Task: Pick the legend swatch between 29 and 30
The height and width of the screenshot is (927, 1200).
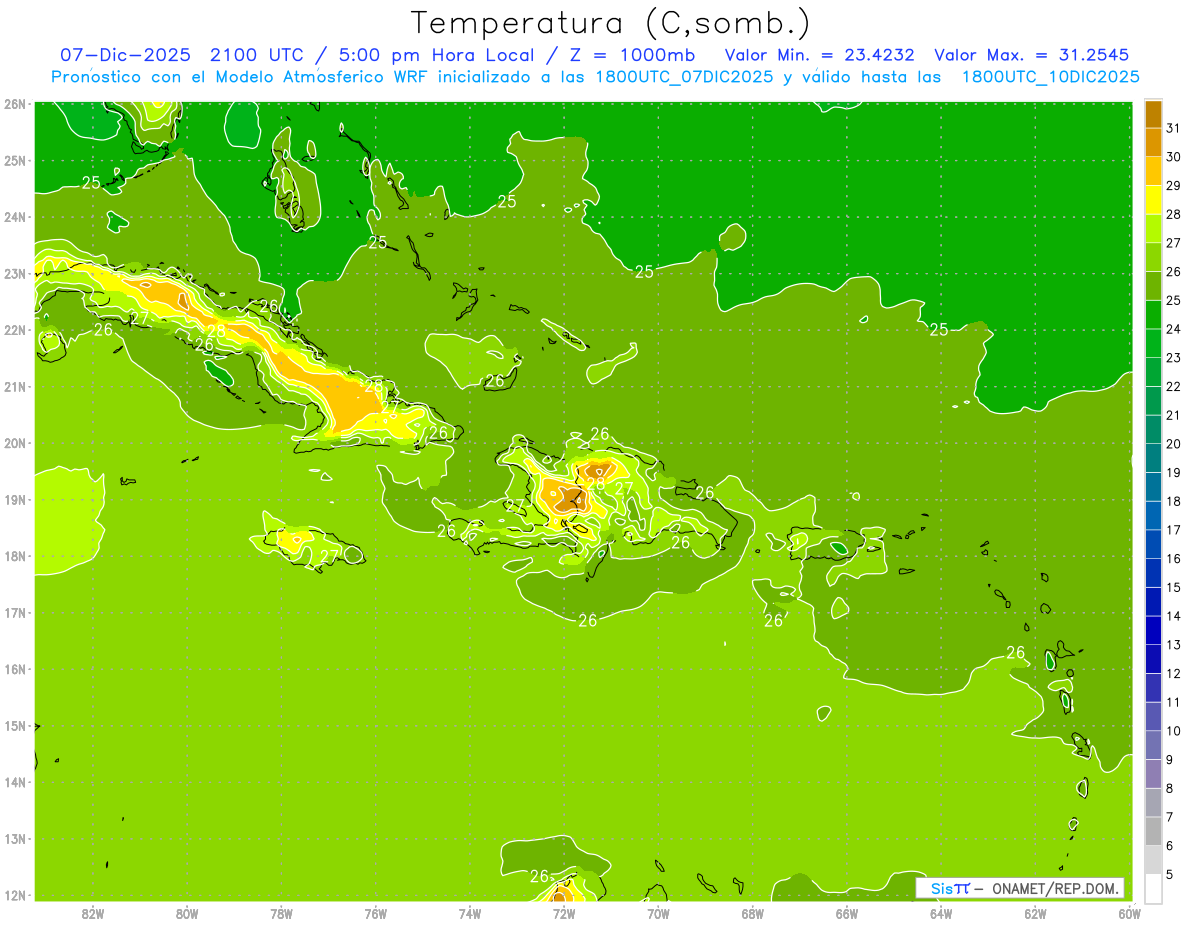Action: coord(1154,171)
